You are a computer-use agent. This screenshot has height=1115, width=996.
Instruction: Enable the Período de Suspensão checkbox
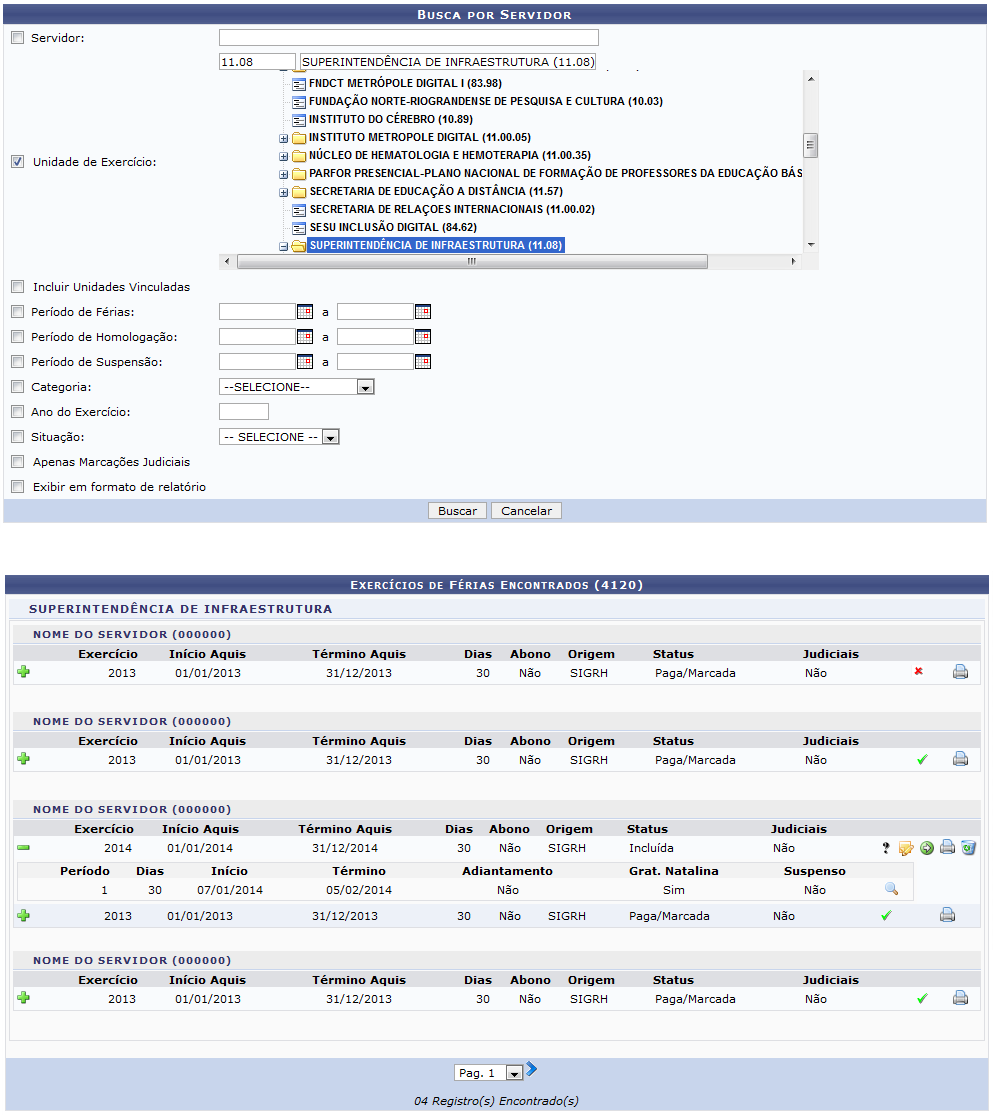click(18, 362)
